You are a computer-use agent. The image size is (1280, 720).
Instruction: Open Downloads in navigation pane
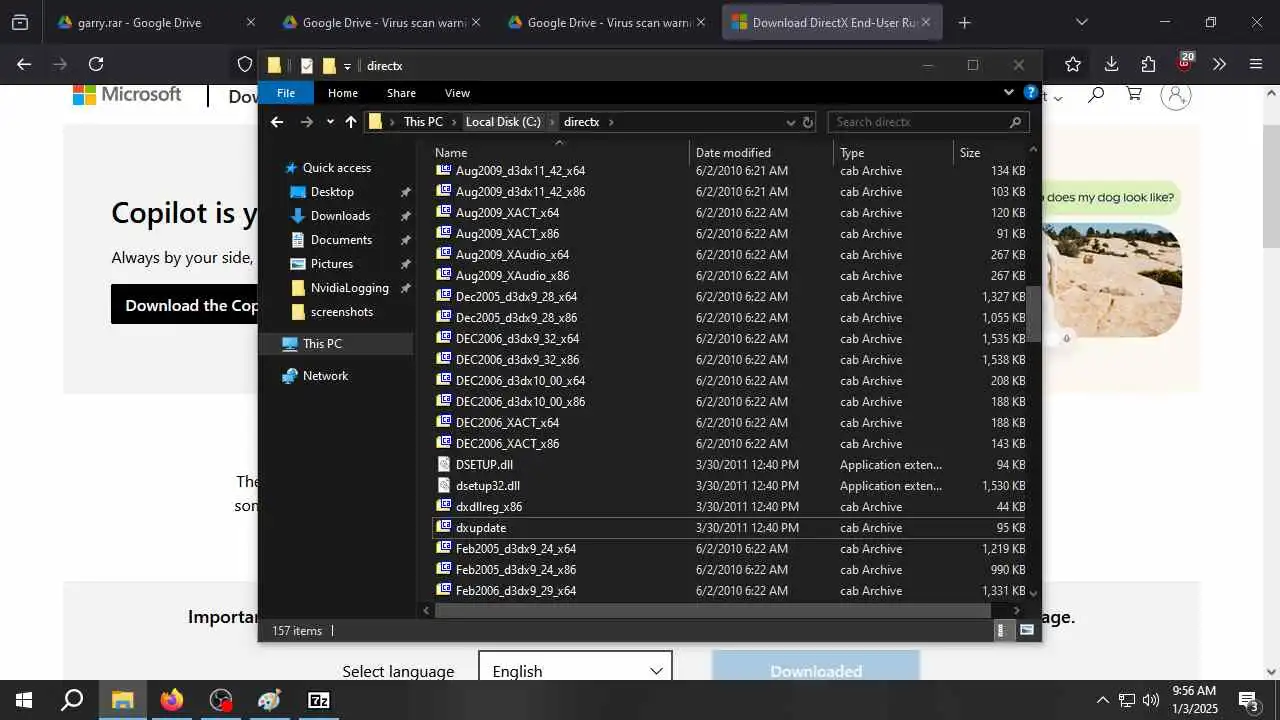point(340,216)
